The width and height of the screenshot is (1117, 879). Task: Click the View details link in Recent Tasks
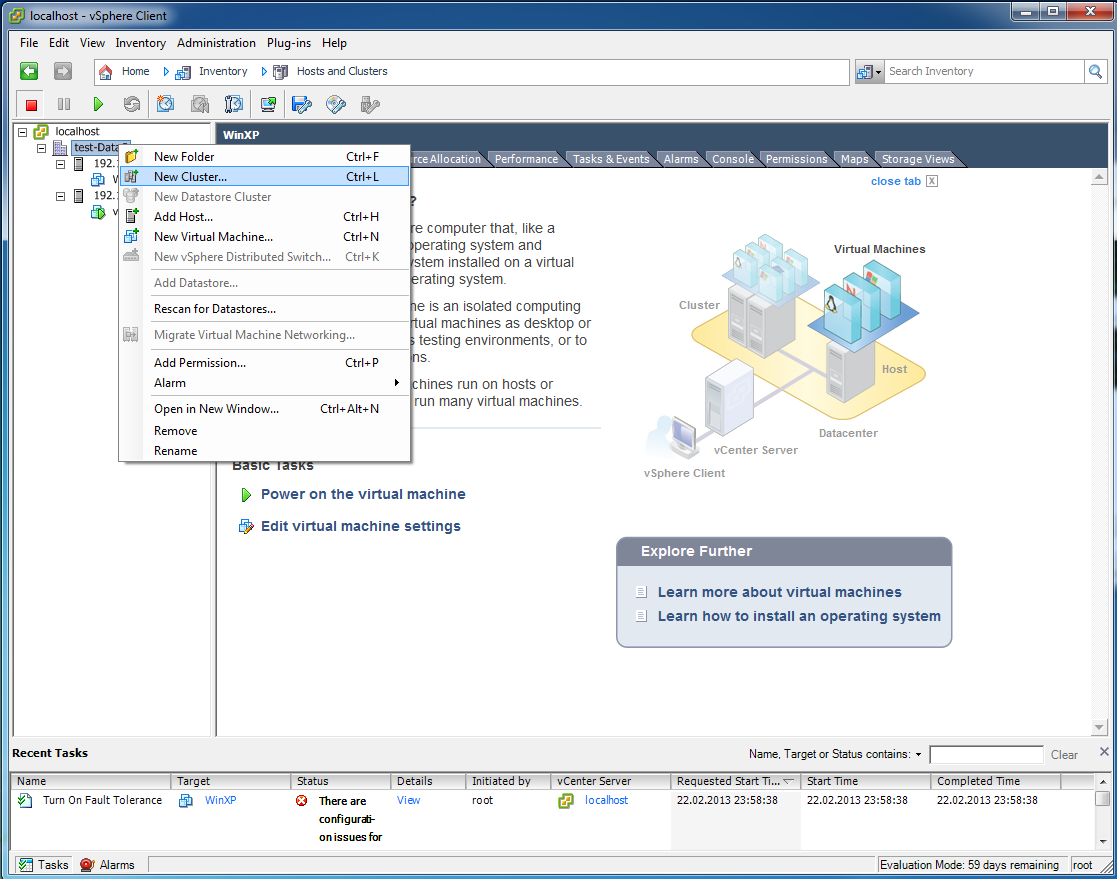click(x=408, y=801)
